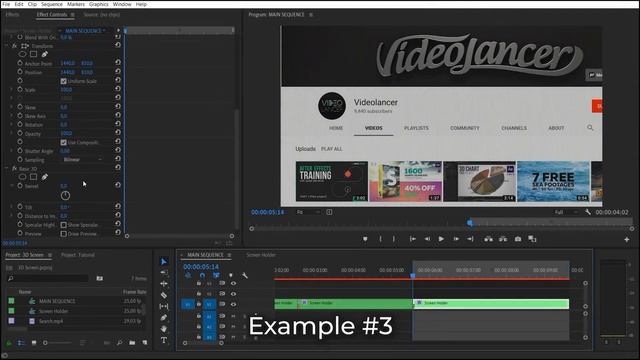Open the Sequence menu

52,4
